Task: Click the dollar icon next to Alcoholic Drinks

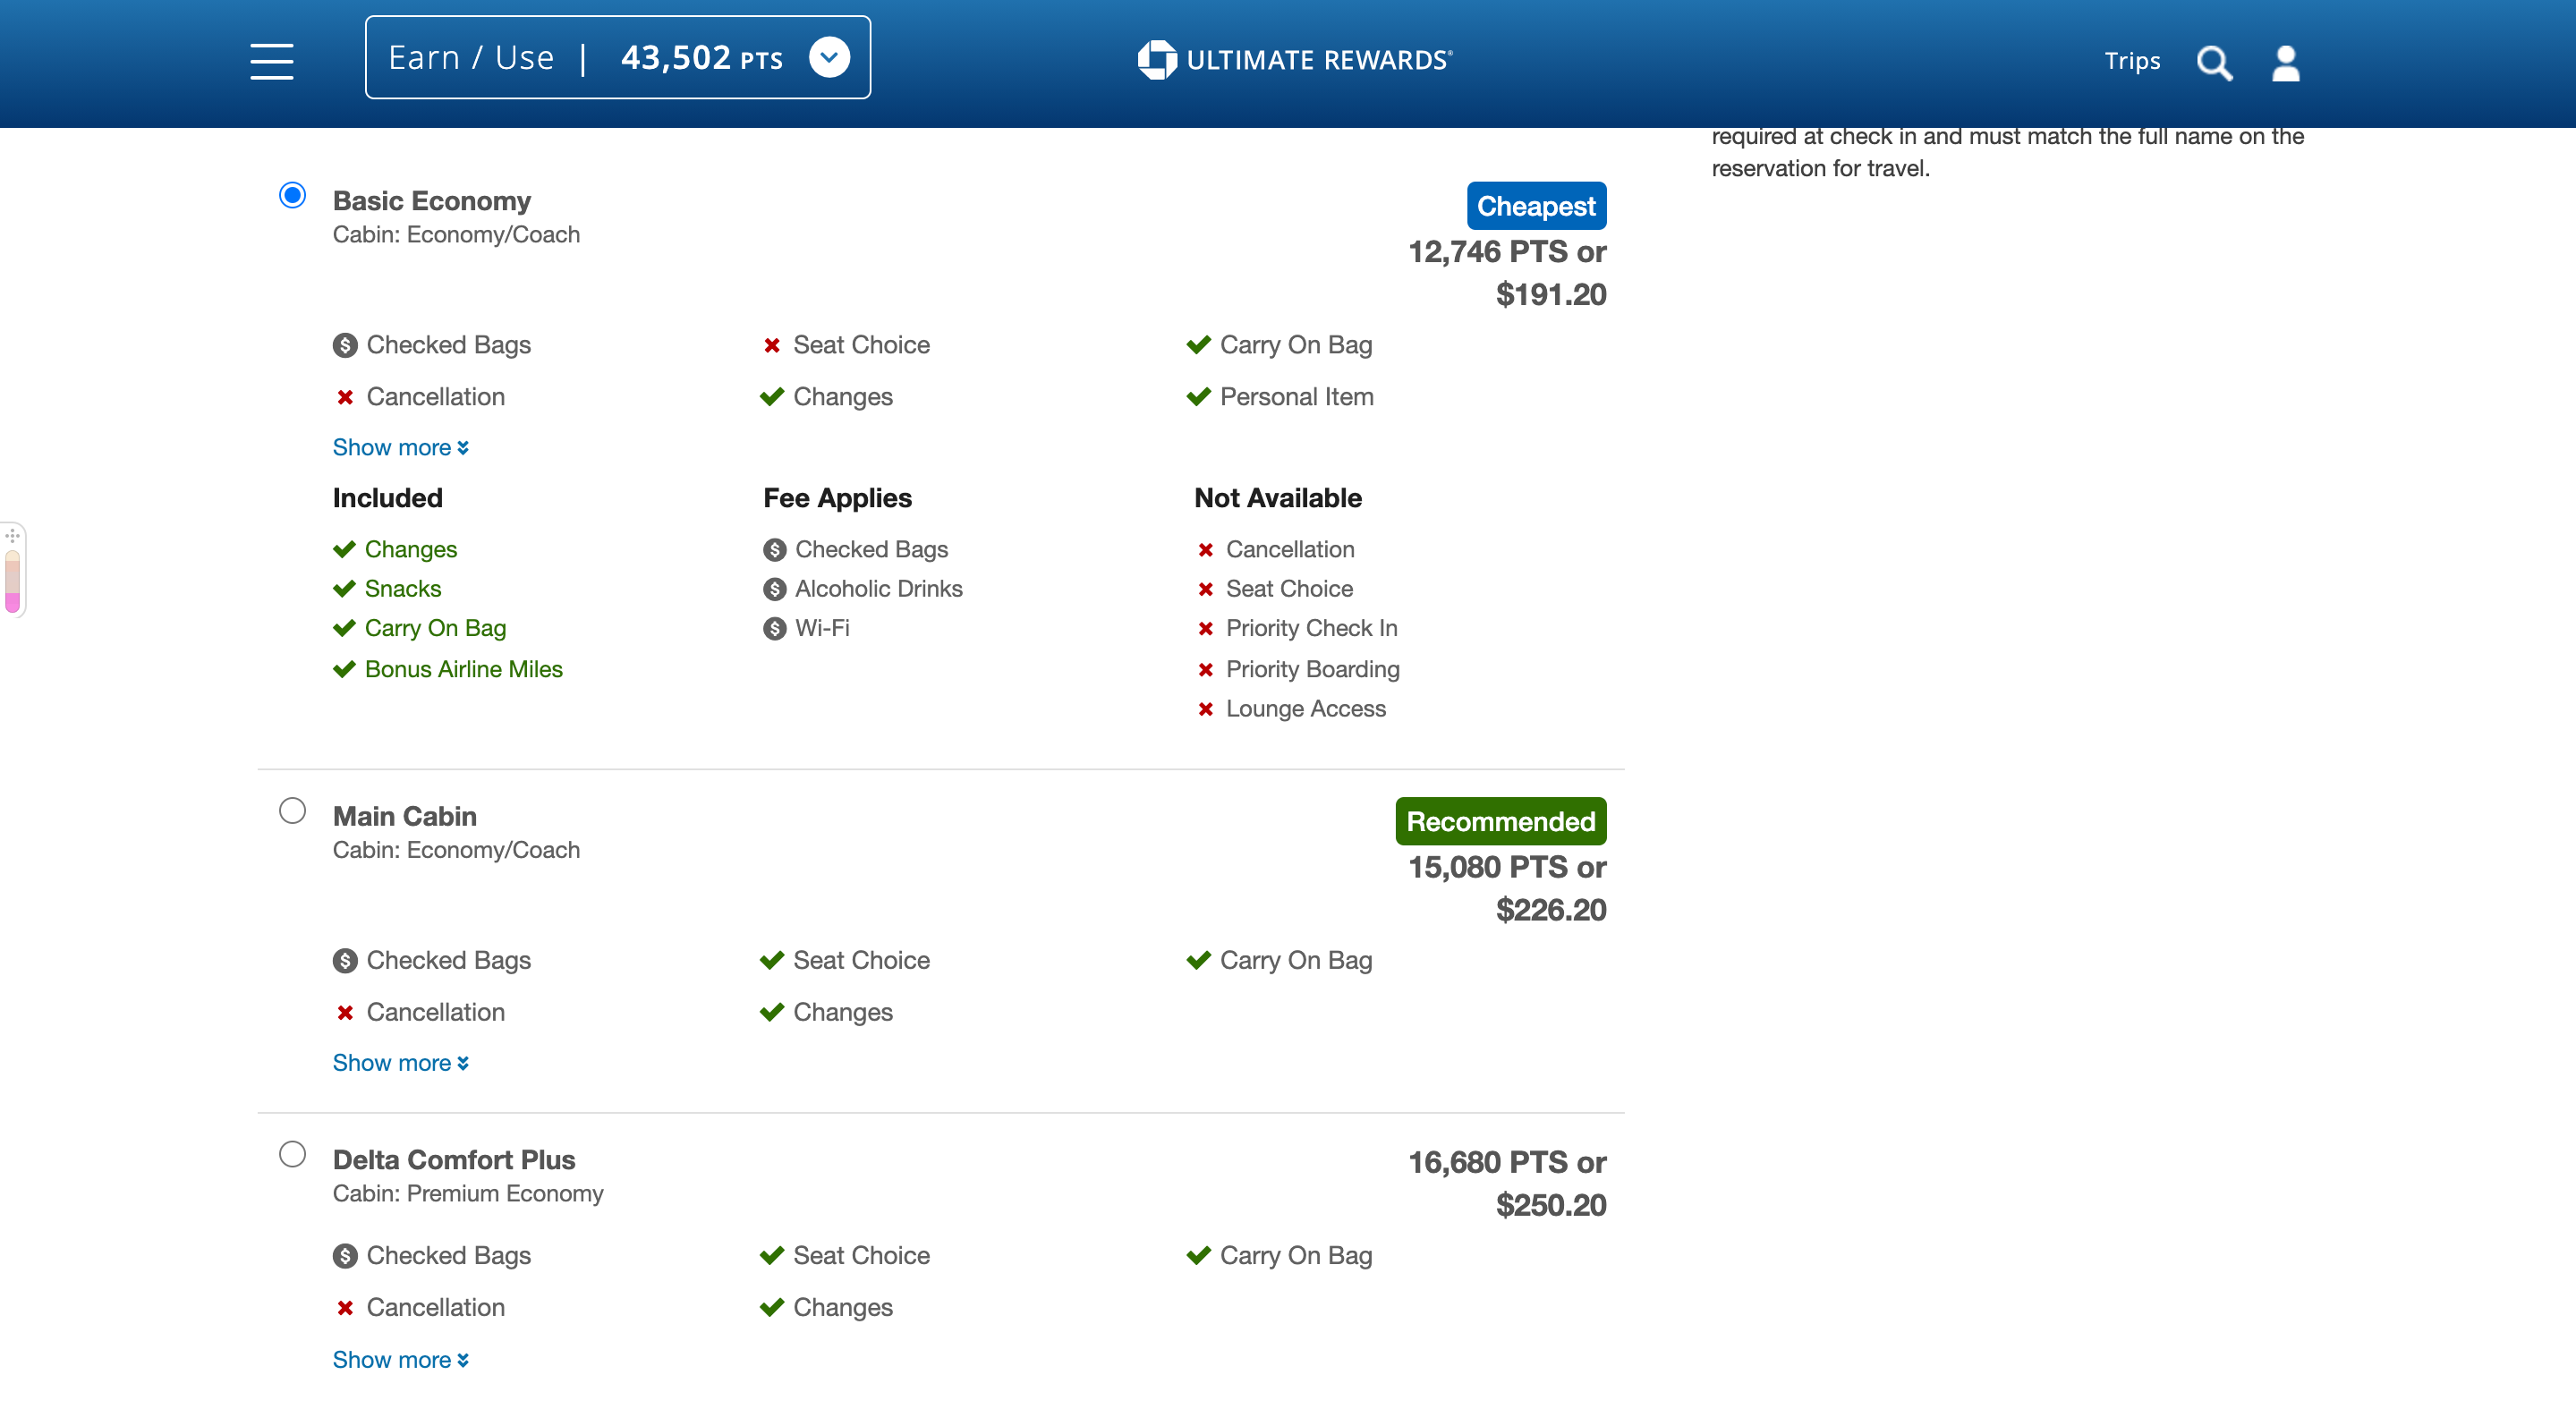Action: pos(775,589)
